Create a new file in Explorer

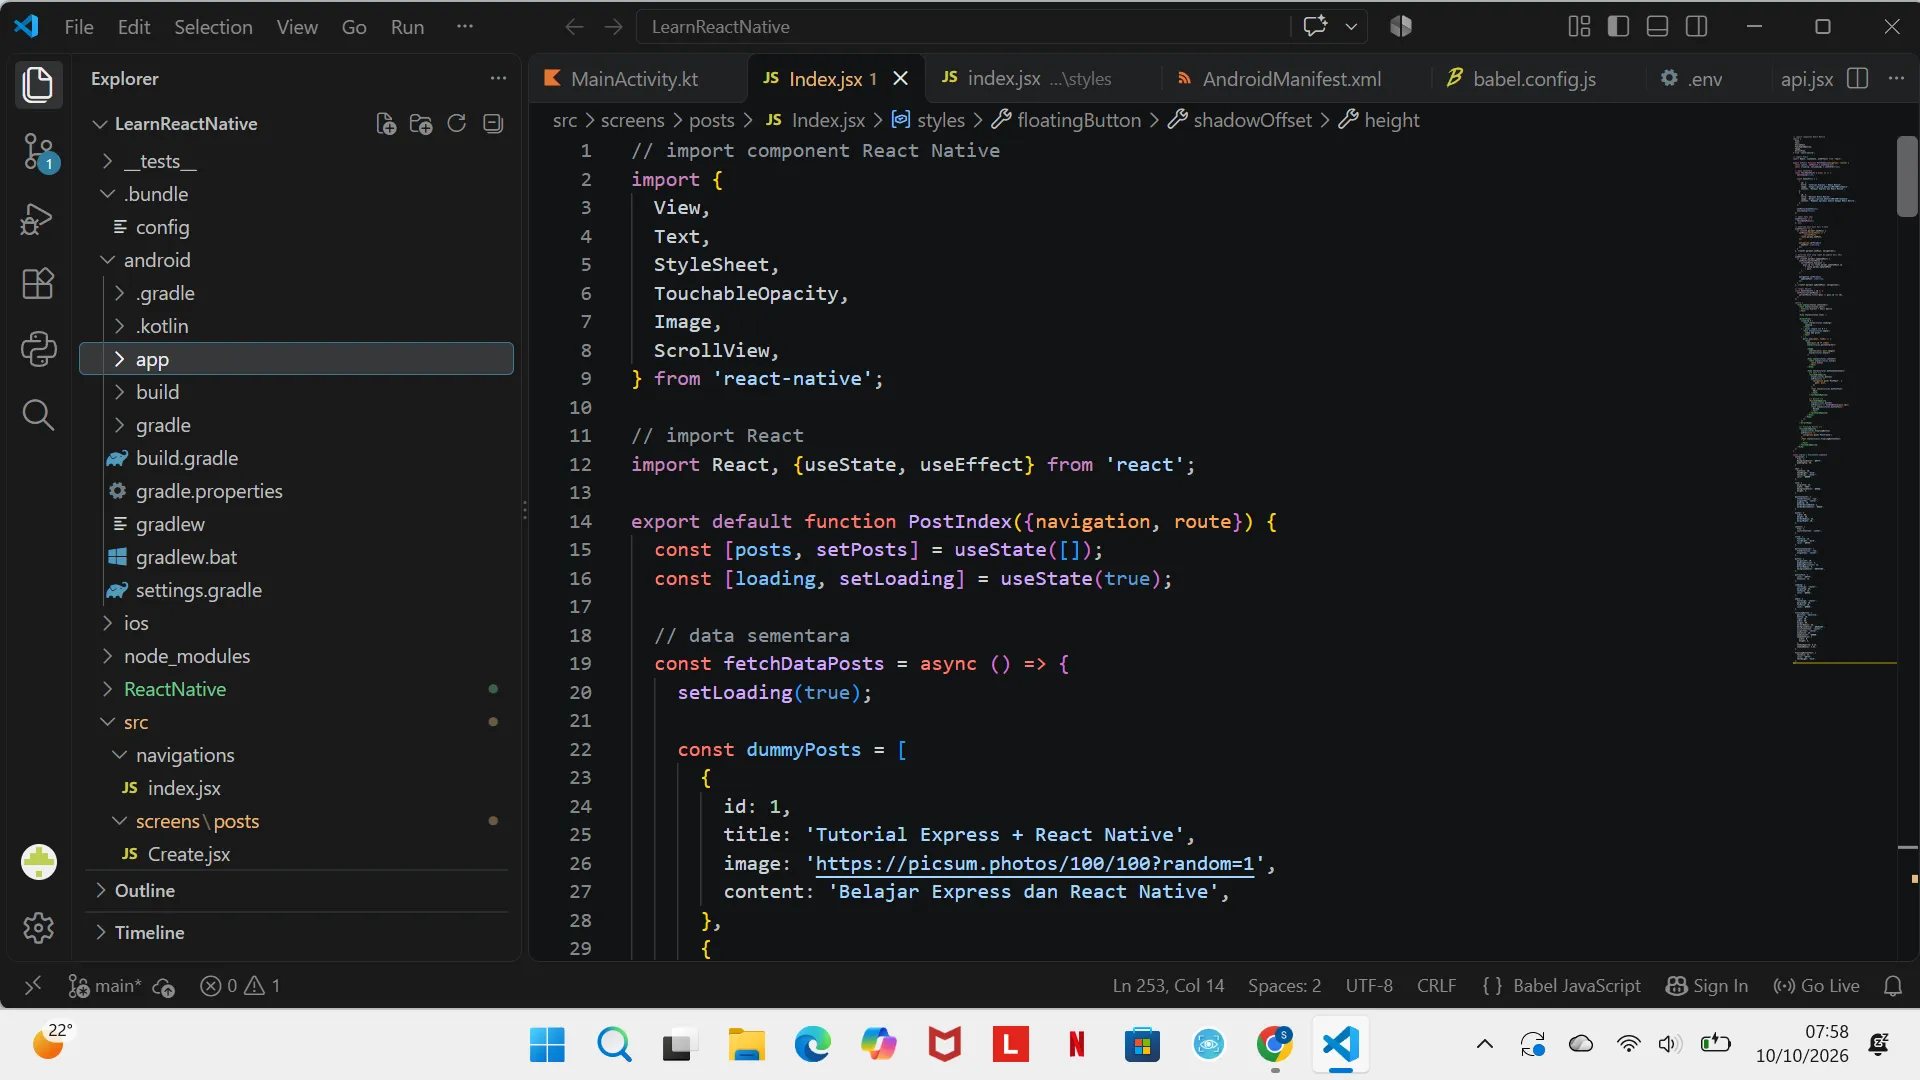pos(386,124)
